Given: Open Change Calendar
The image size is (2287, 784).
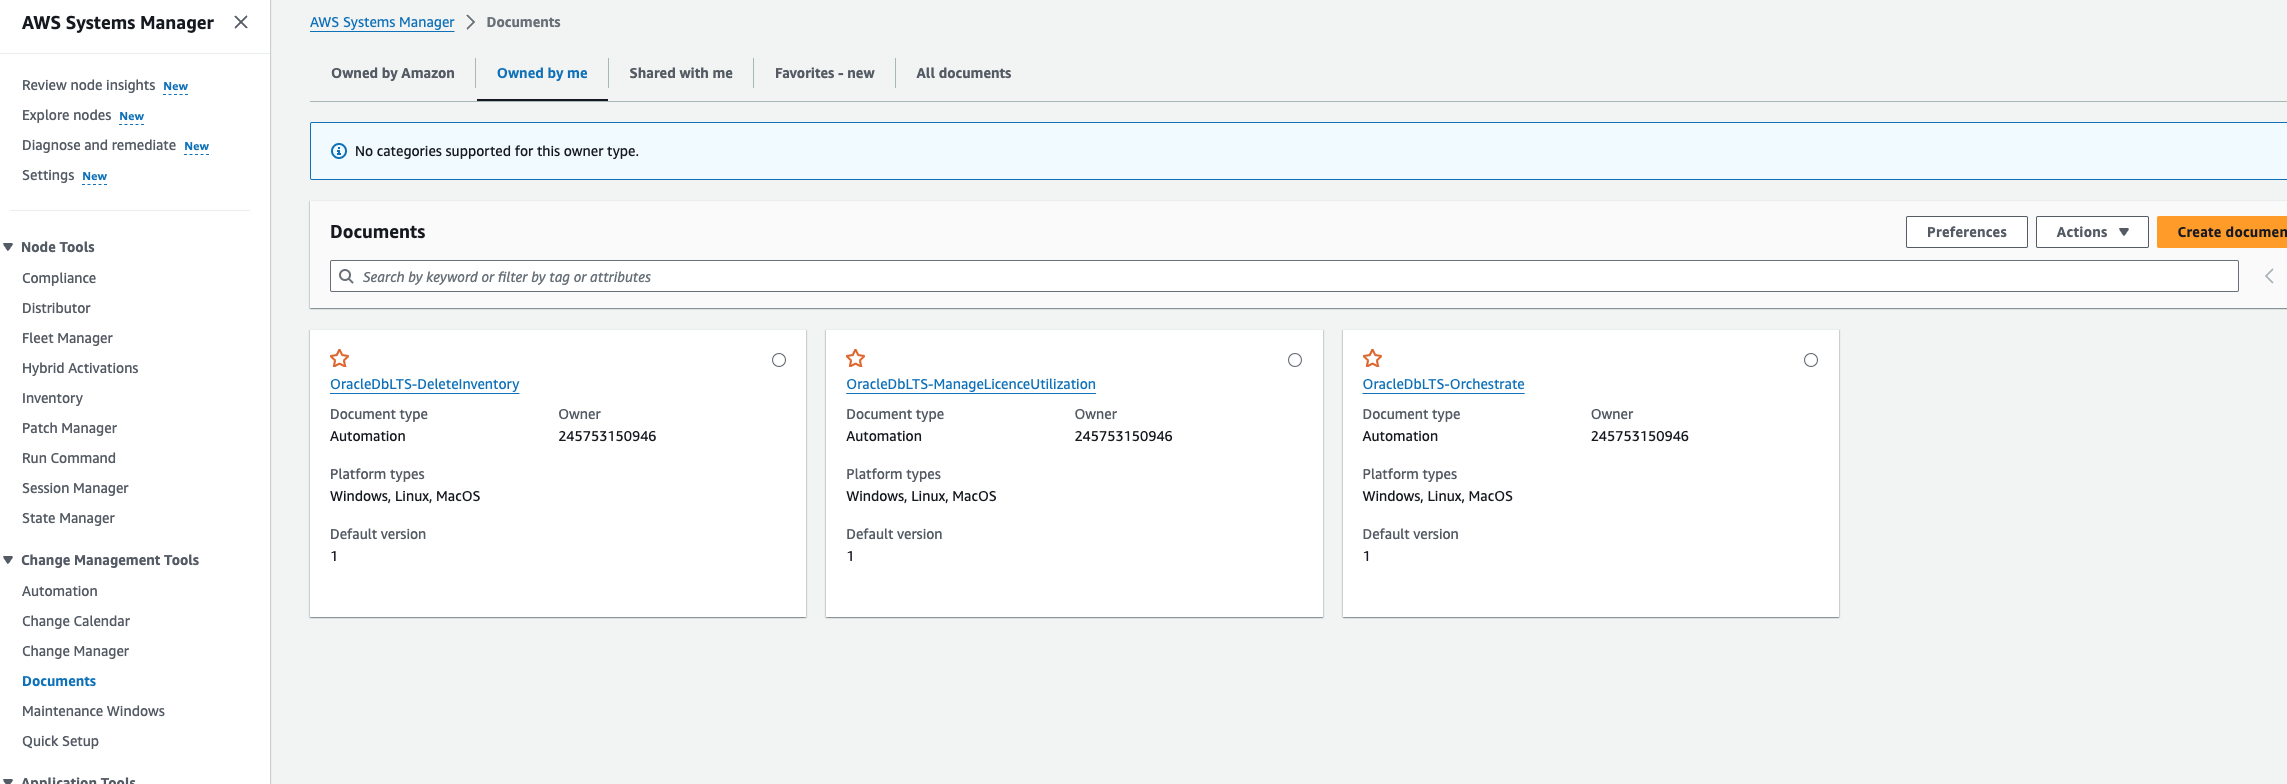Looking at the screenshot, I should [76, 621].
